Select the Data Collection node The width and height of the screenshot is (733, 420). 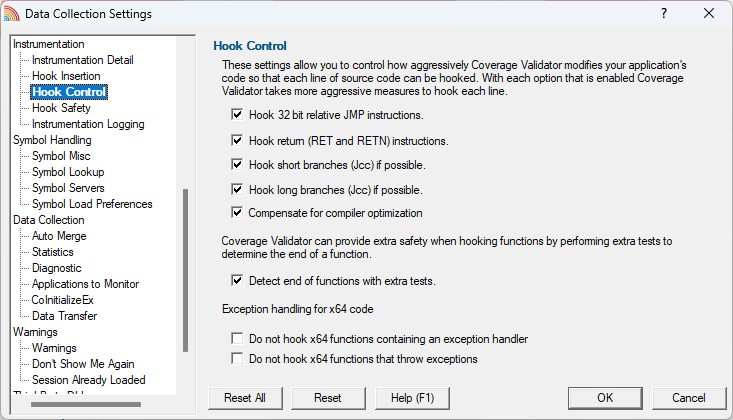pos(49,220)
